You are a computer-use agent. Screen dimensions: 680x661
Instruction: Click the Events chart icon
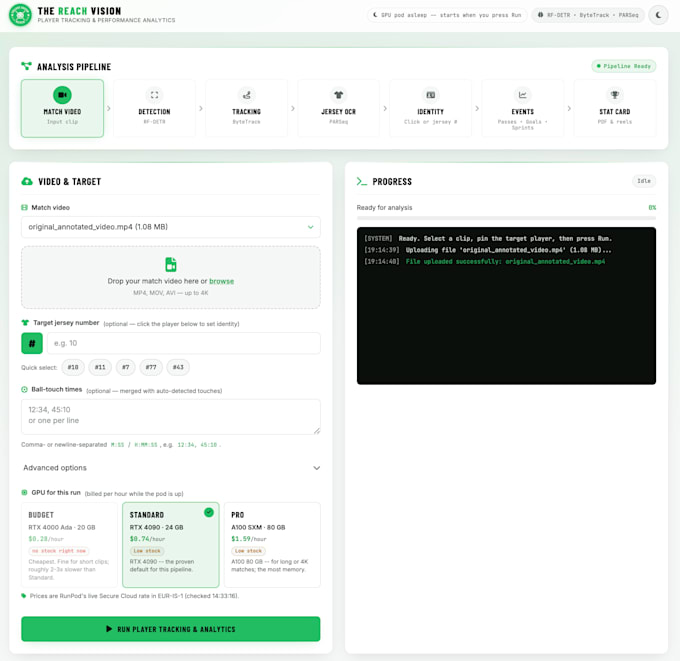(x=523, y=95)
